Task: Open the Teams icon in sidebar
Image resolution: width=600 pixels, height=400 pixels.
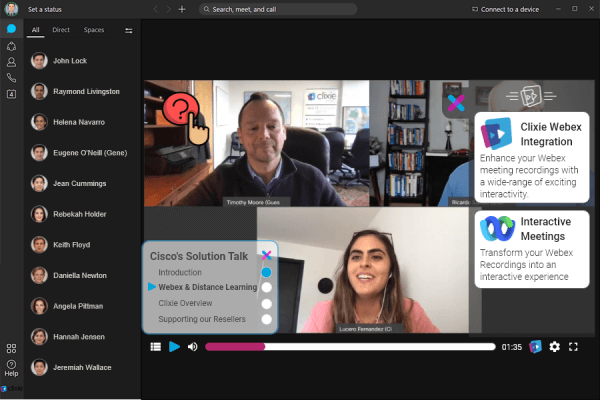Action: point(11,46)
